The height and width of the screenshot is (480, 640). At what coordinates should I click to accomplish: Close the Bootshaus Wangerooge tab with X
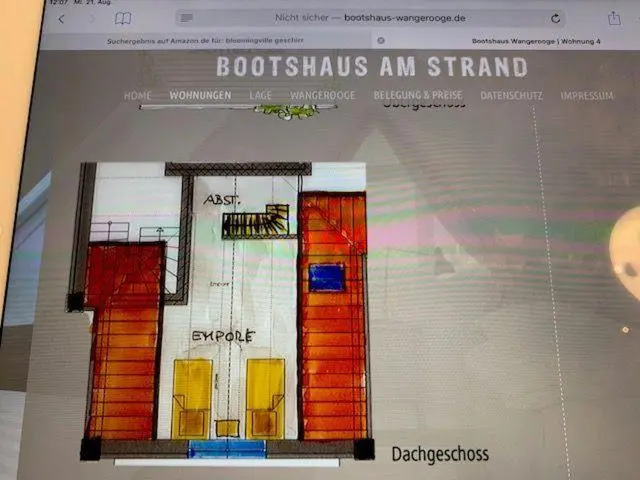[379, 40]
